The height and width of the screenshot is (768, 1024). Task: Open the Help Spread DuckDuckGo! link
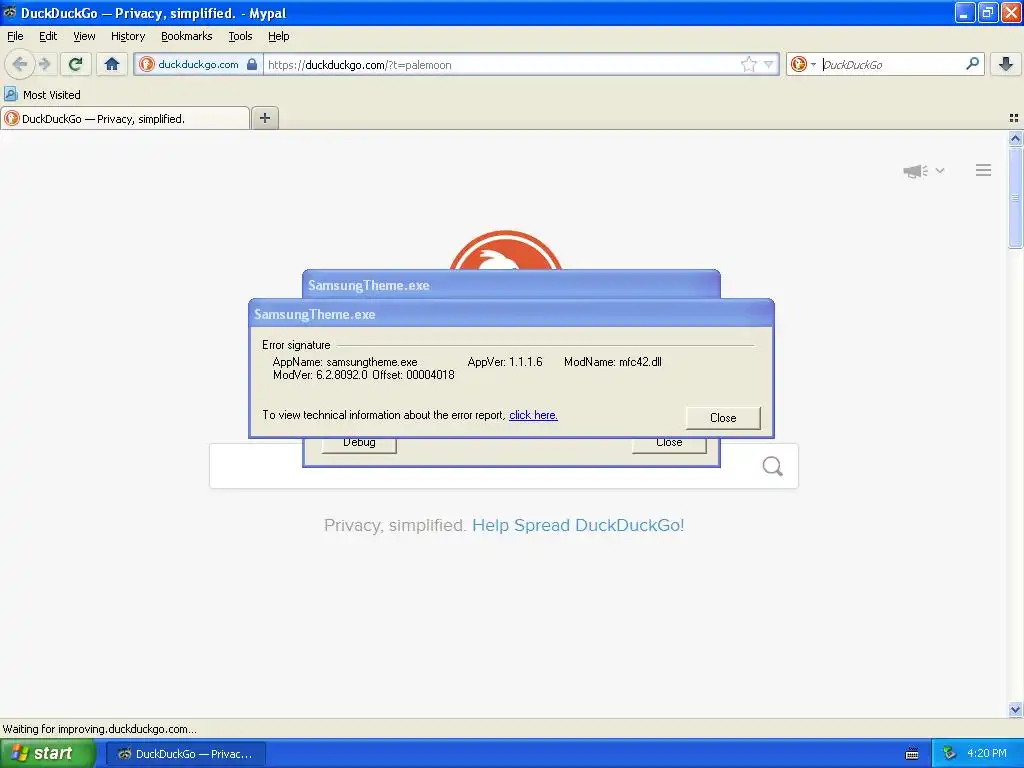point(578,525)
